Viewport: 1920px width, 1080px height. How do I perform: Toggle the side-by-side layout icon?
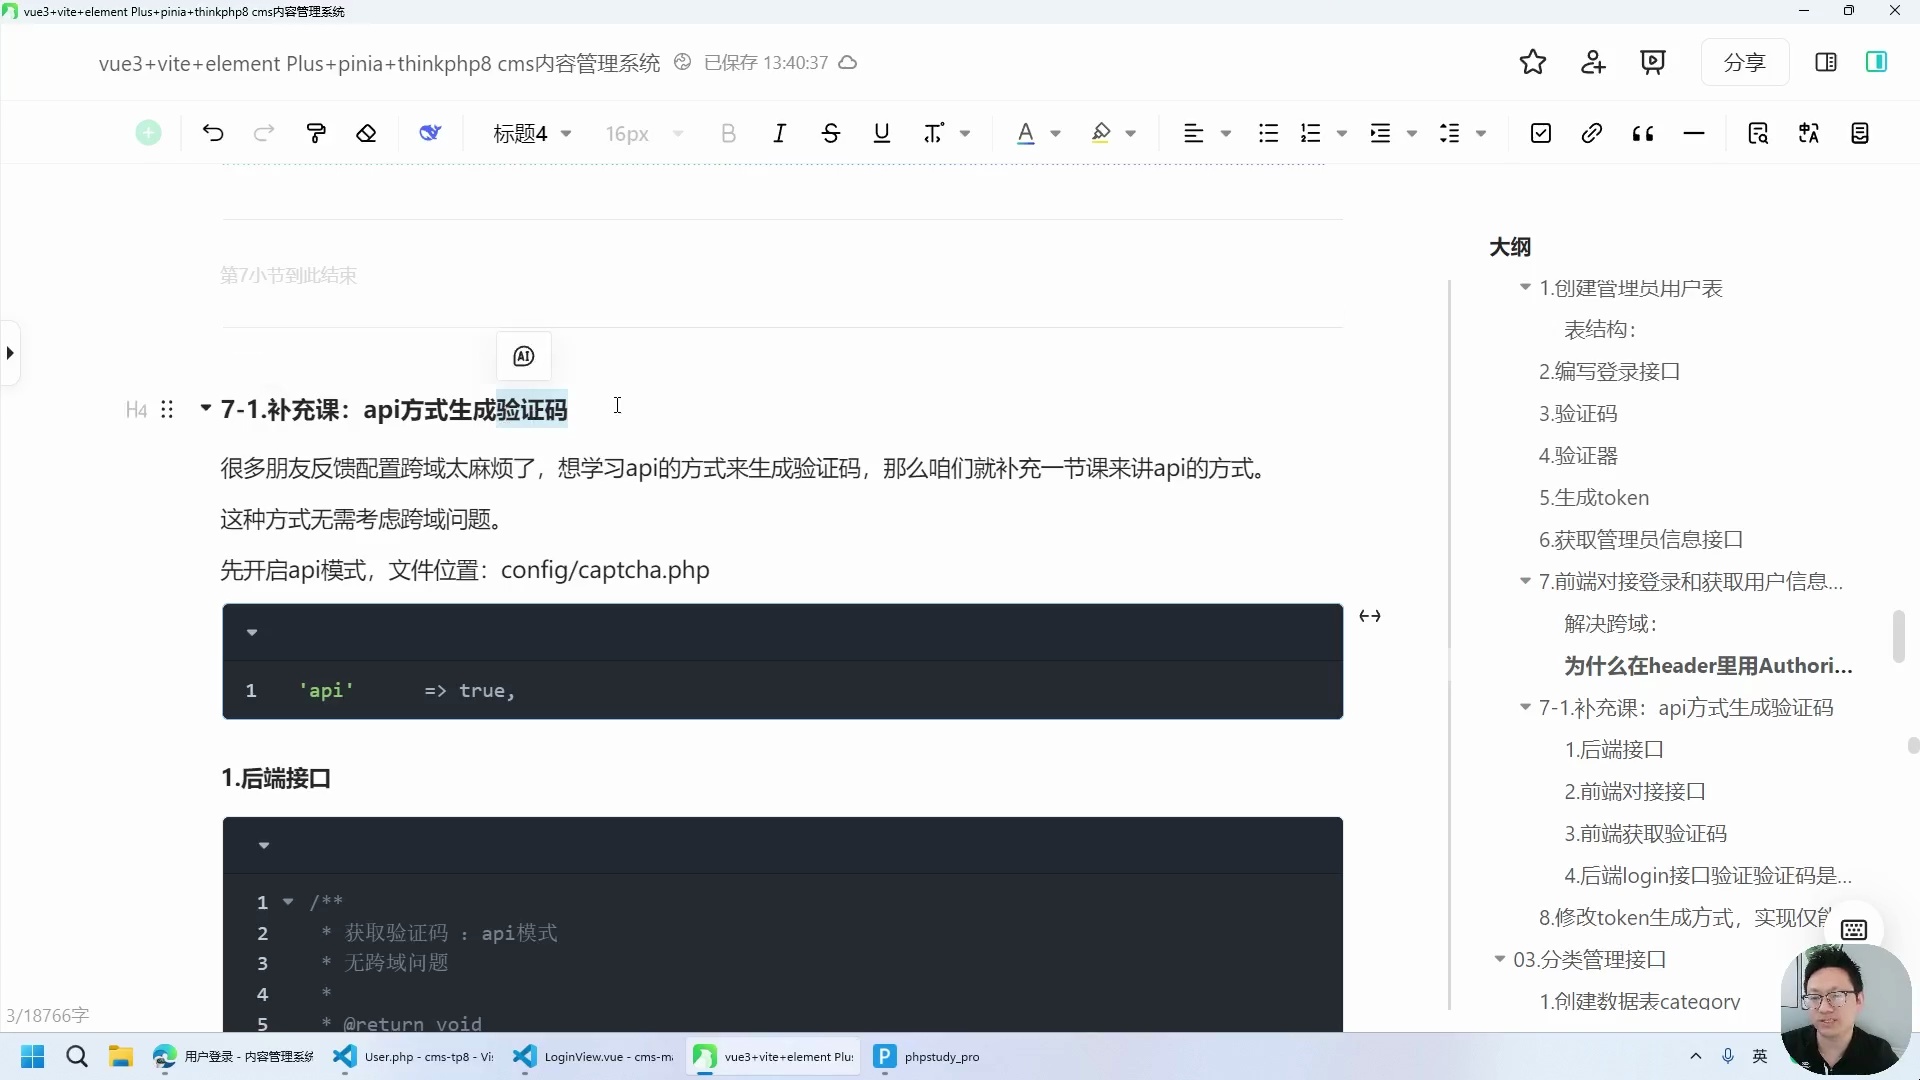(1826, 62)
